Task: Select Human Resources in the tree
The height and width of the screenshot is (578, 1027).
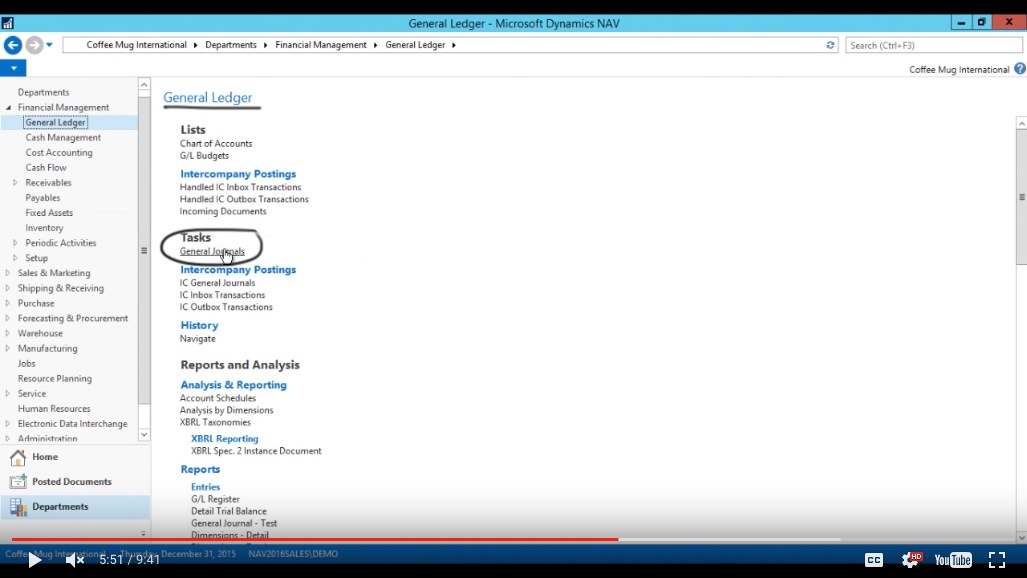Action: (54, 409)
